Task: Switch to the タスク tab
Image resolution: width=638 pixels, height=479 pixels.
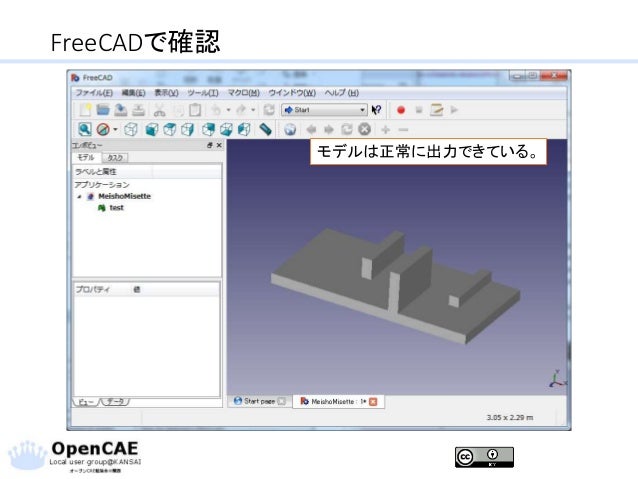Action: pos(115,157)
